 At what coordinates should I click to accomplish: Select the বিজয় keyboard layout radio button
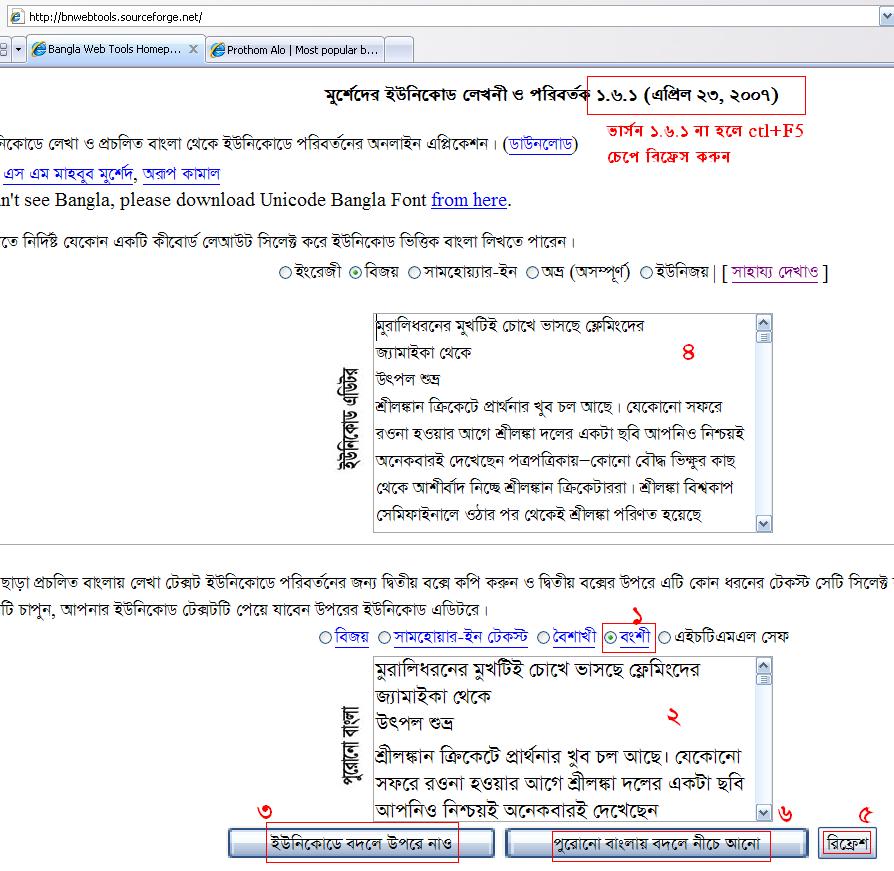[355, 273]
